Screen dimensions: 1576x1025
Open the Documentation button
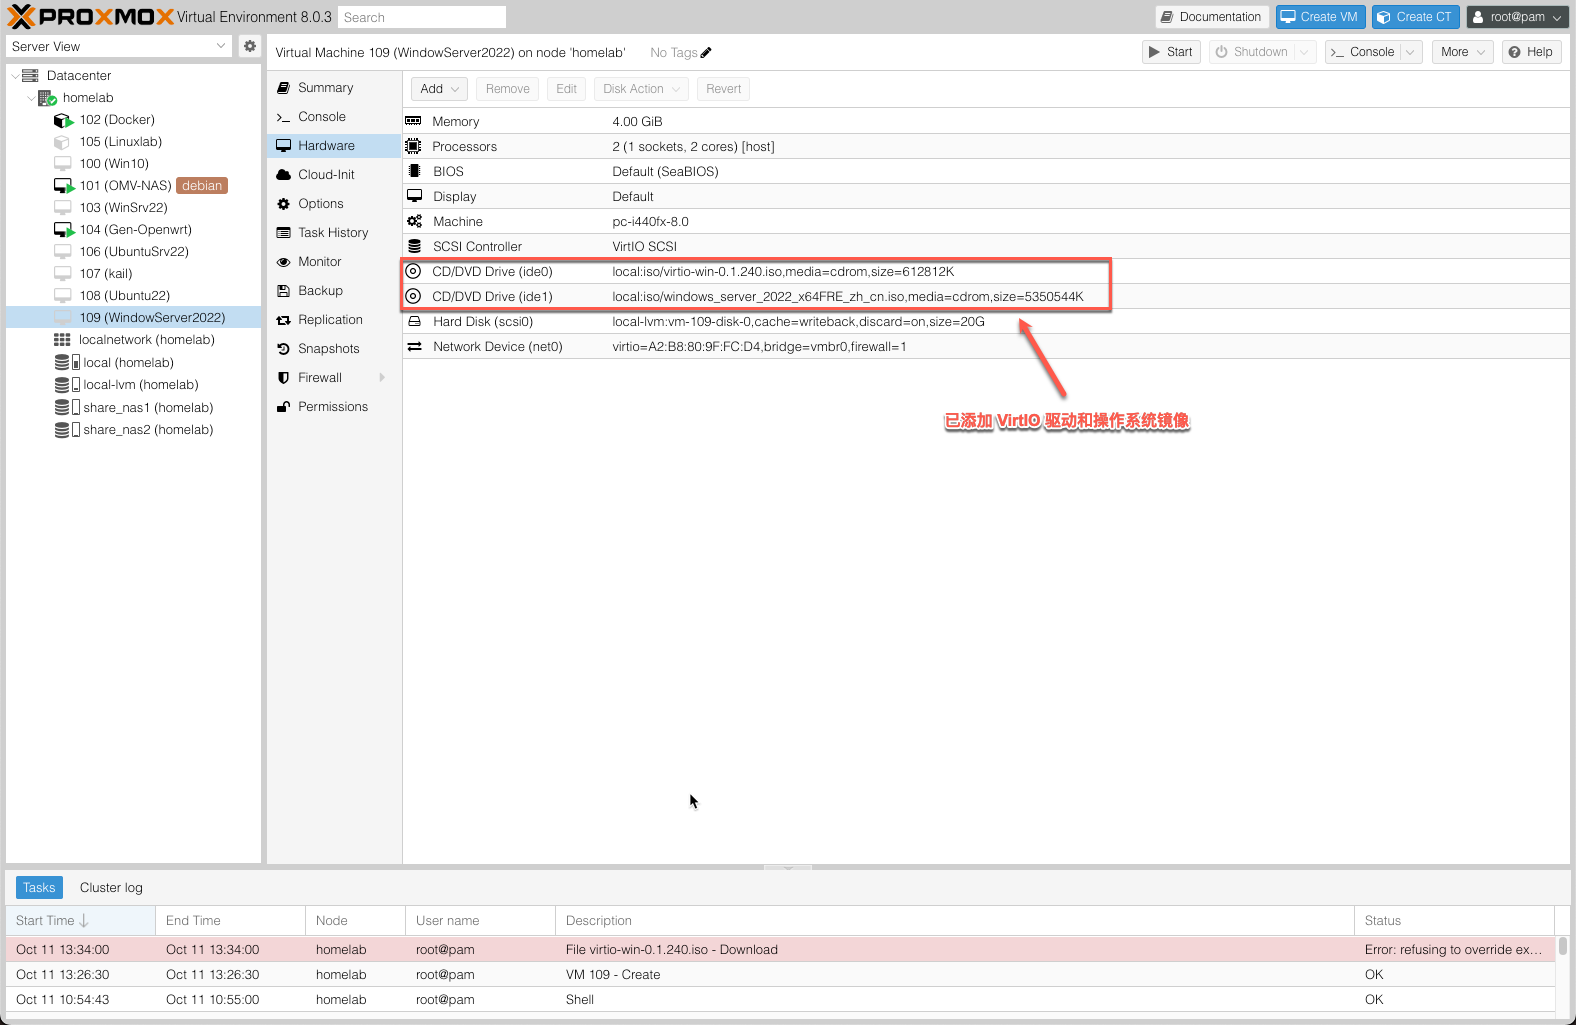[x=1212, y=17]
